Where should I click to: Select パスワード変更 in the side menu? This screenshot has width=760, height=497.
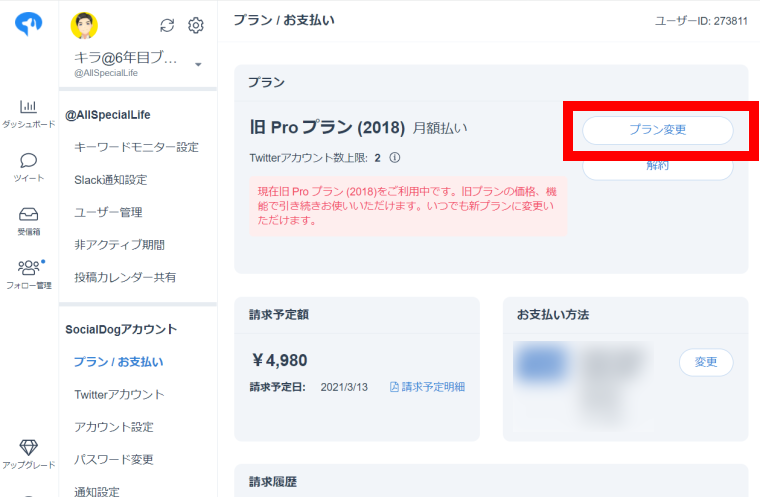coord(114,459)
